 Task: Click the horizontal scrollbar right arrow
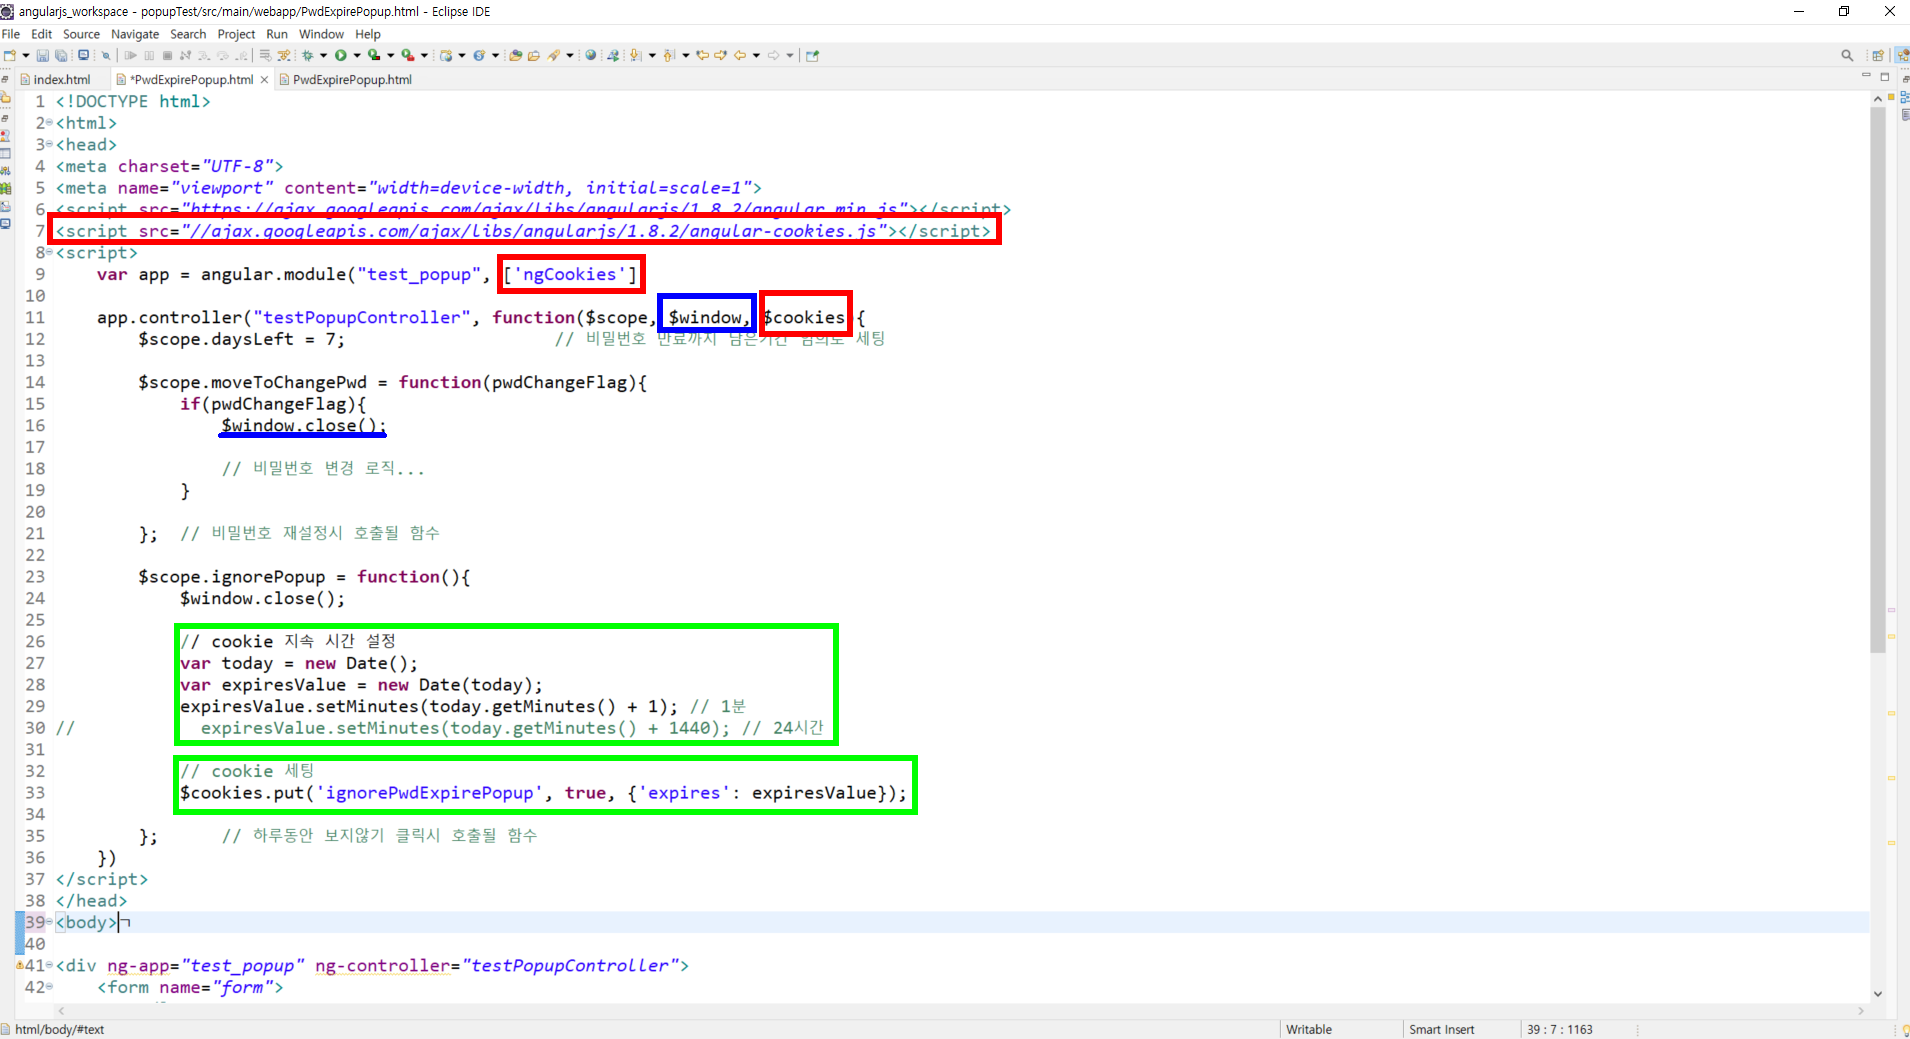click(x=1861, y=1011)
